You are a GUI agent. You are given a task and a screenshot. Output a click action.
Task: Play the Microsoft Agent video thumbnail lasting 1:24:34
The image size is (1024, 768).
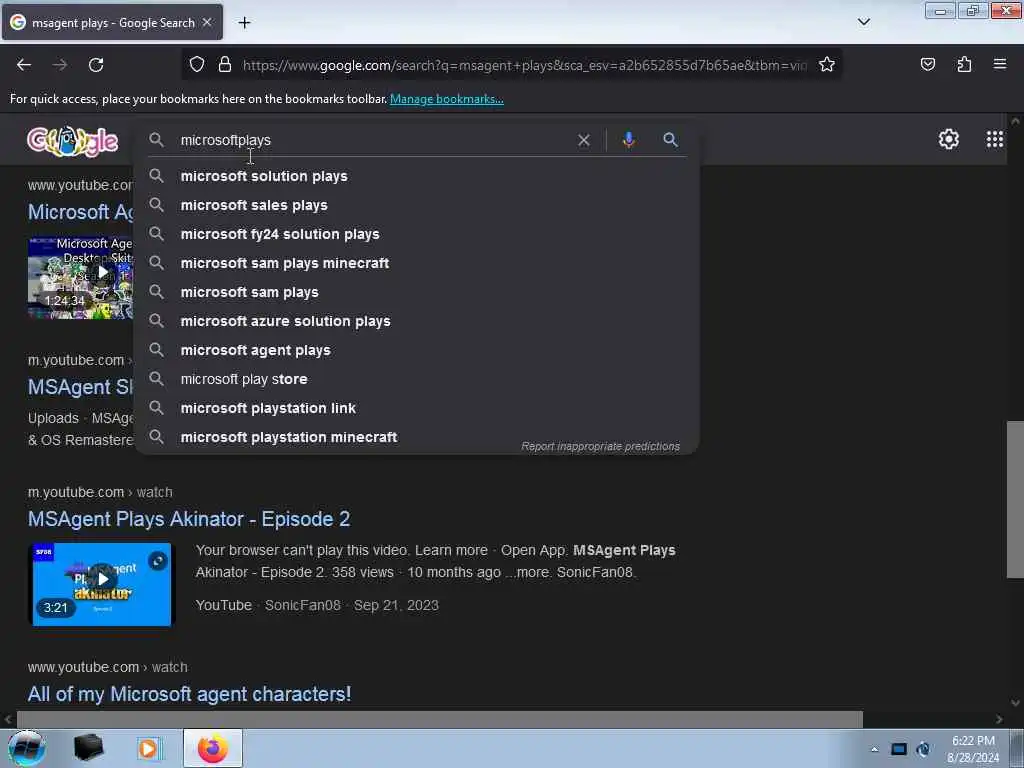click(80, 278)
